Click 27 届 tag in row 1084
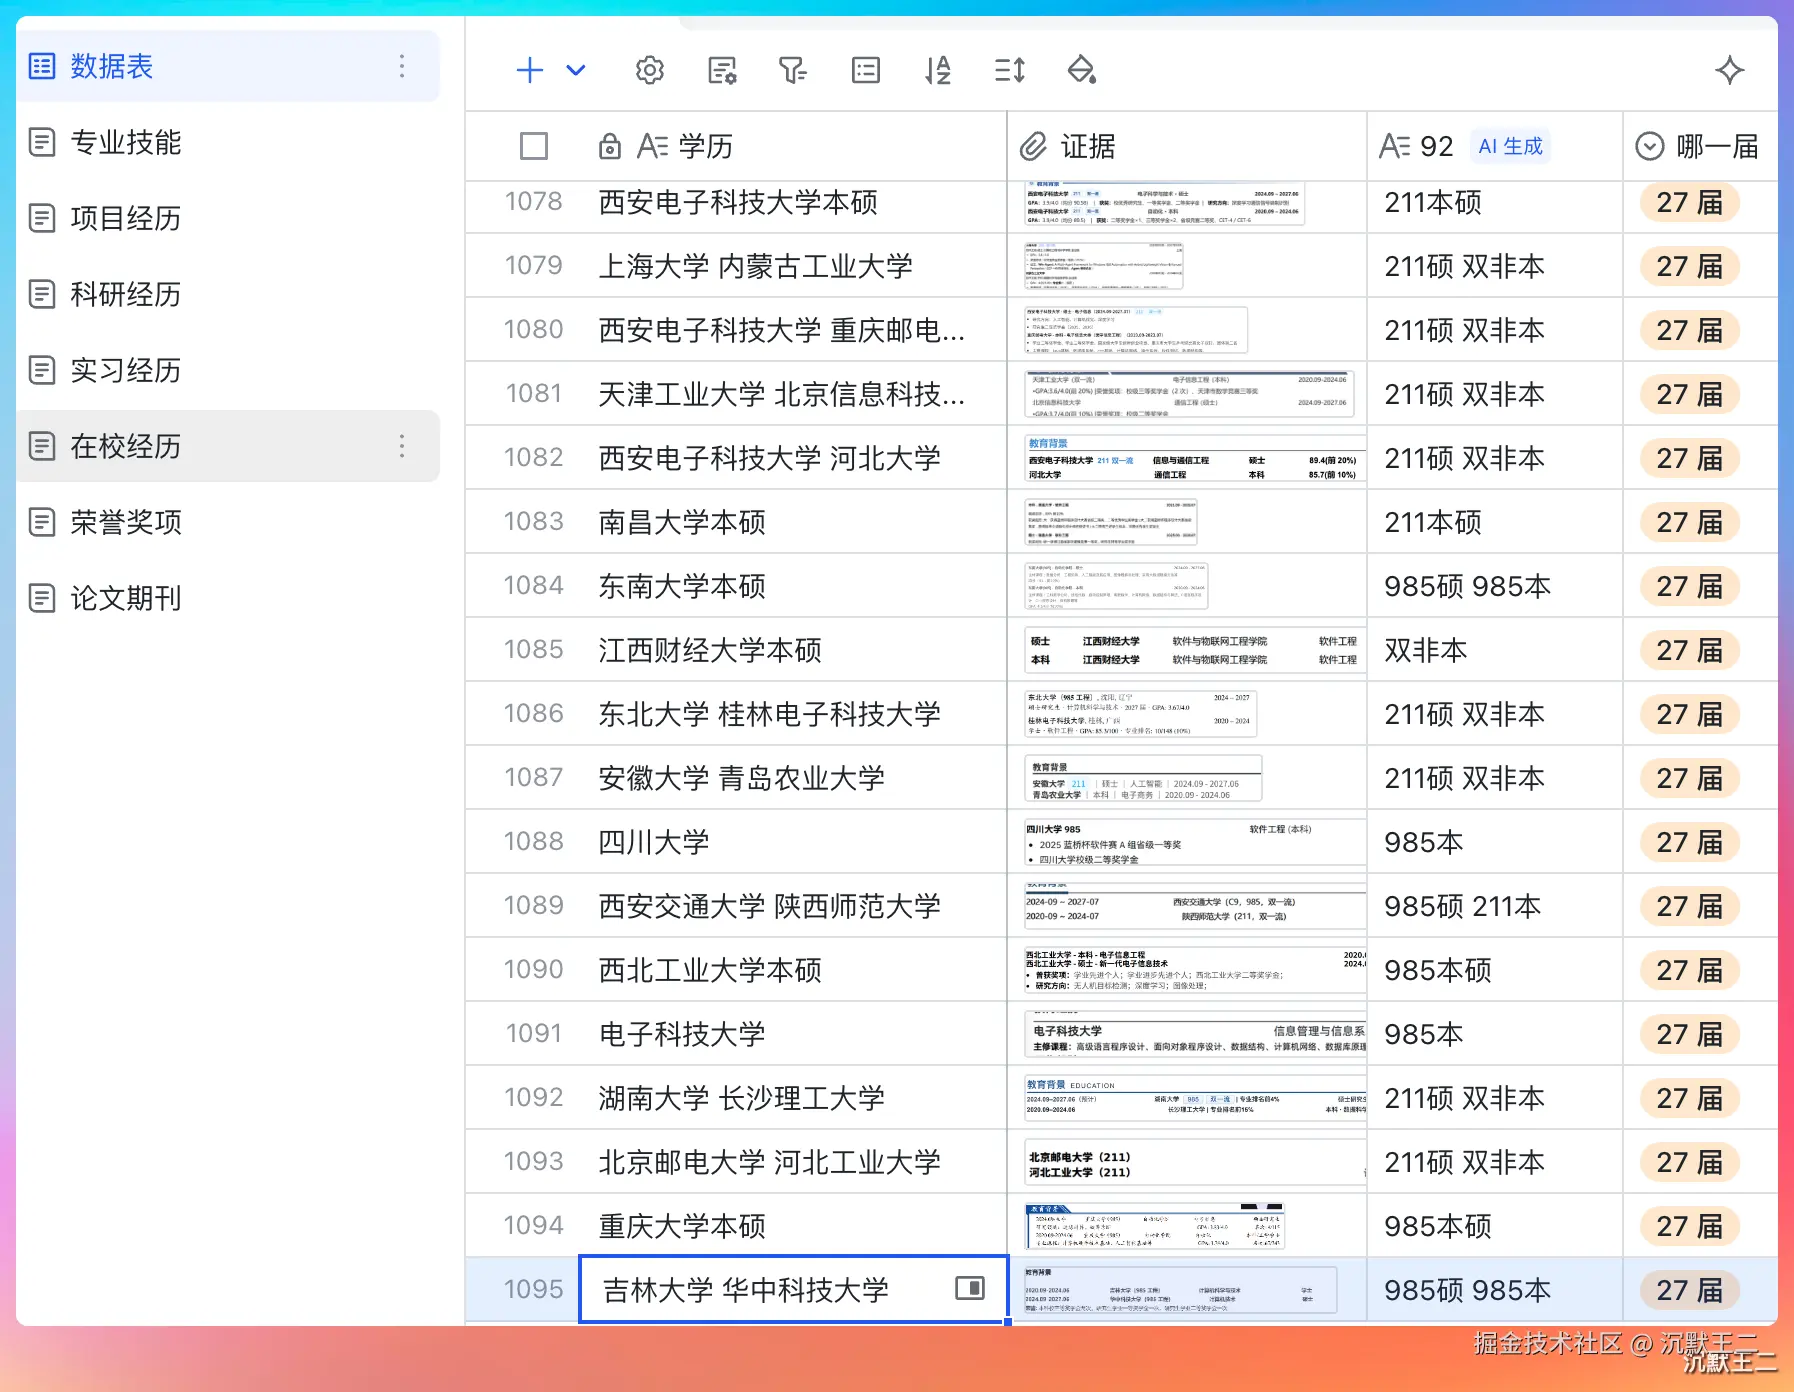Image resolution: width=1794 pixels, height=1392 pixels. click(x=1689, y=586)
